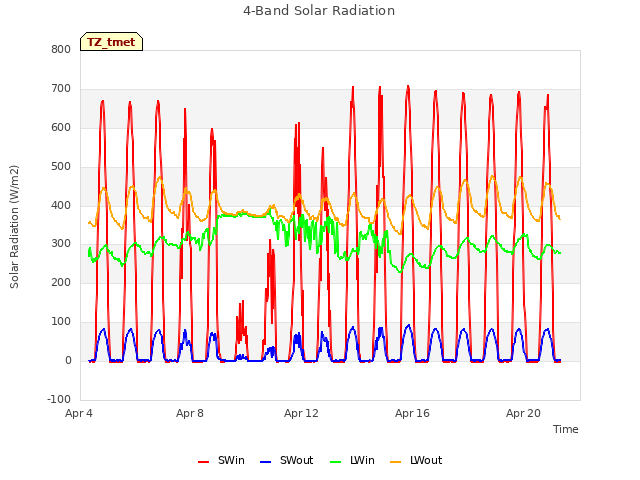Viewport: 640px width, 480px height.
Task: Click the Apr 8 x-axis label
Action: pyautogui.click(x=190, y=413)
